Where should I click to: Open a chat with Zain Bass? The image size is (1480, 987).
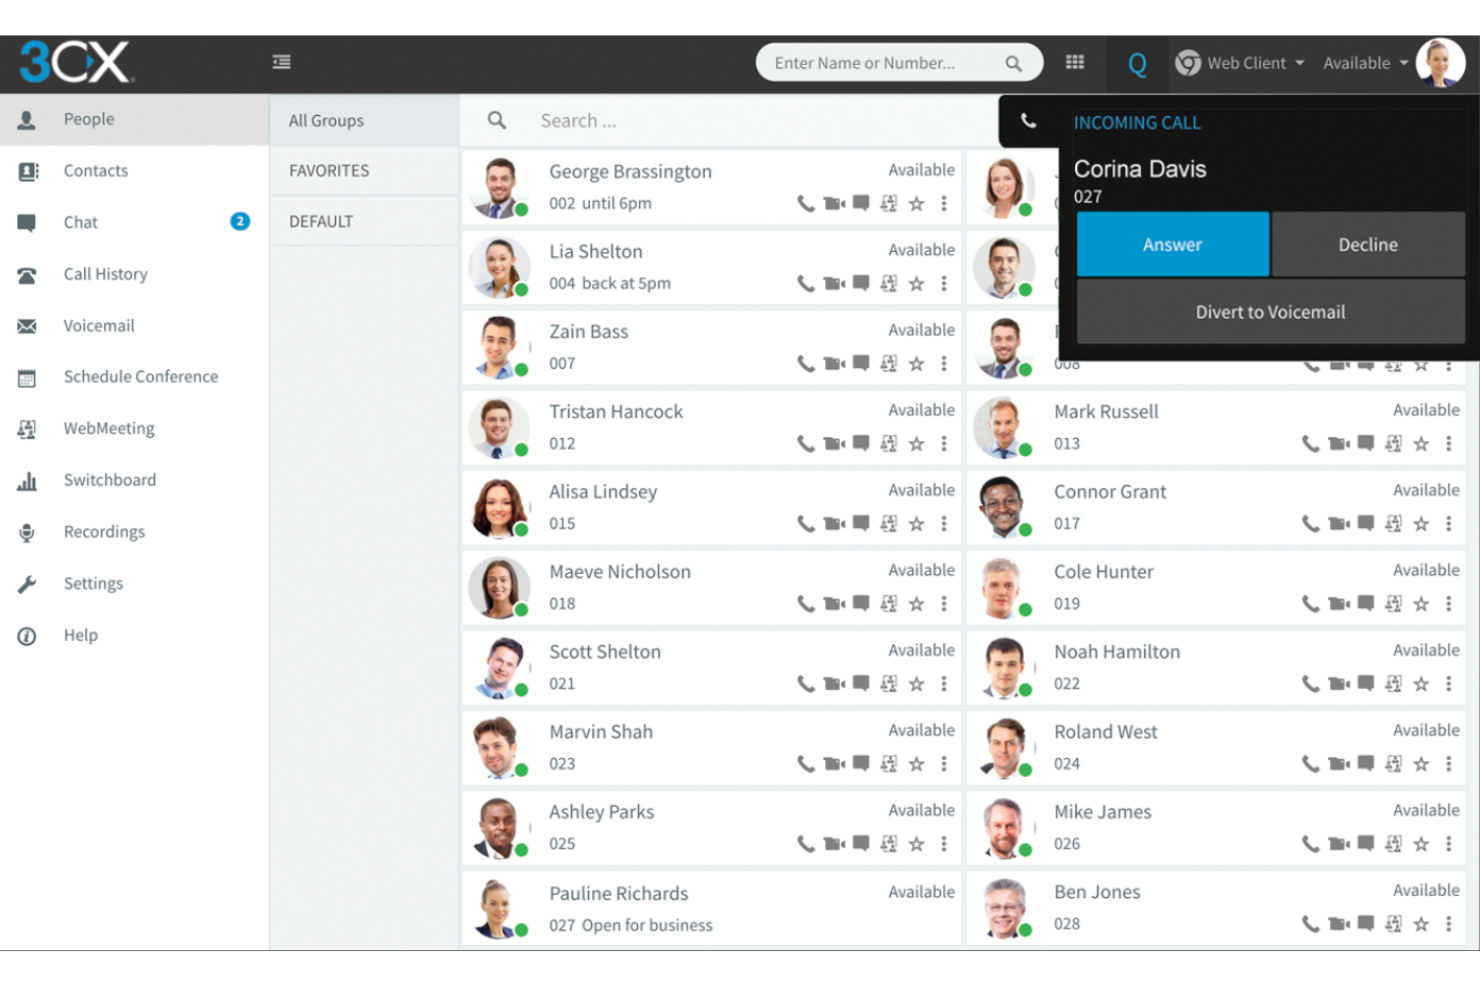click(x=859, y=363)
